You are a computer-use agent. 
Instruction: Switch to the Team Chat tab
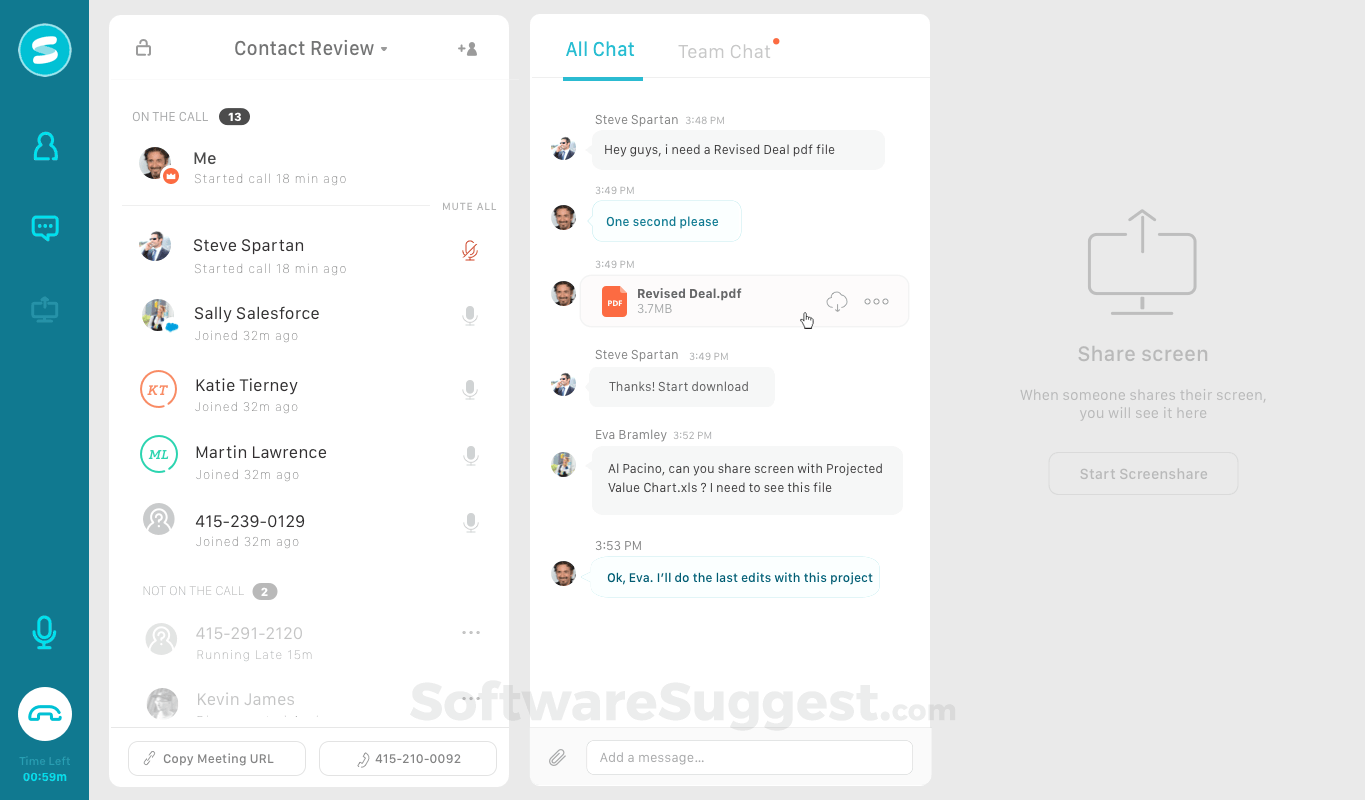click(x=724, y=50)
